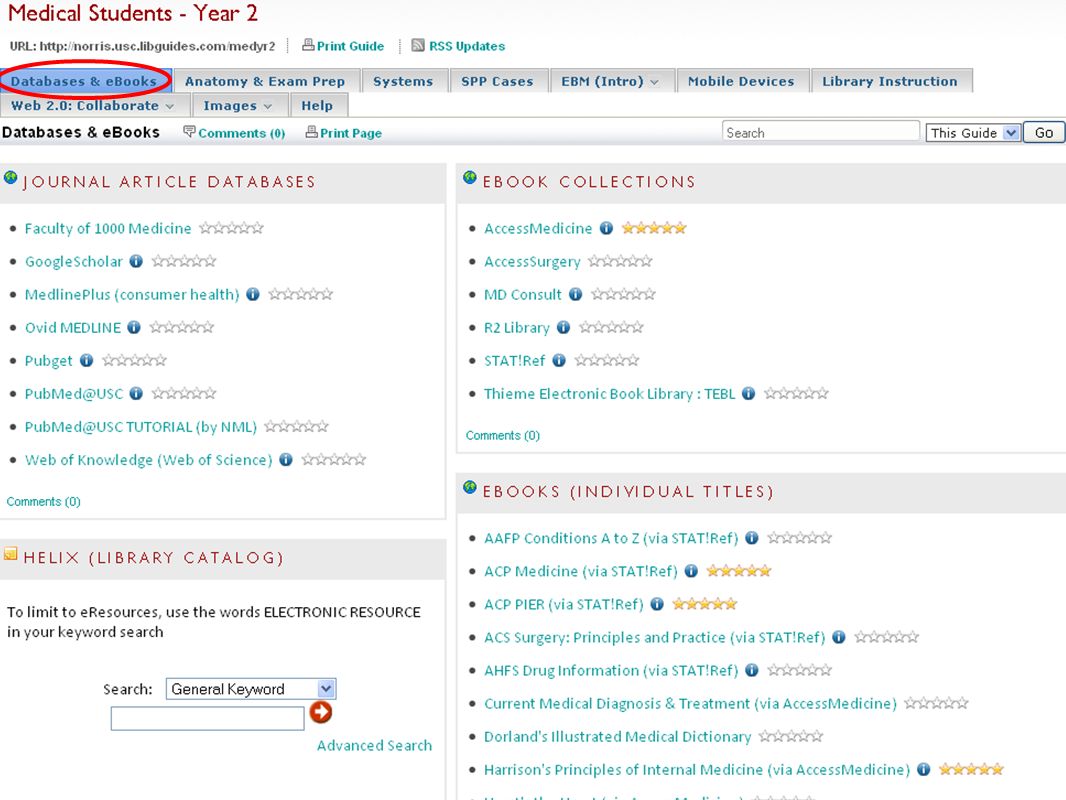
Task: Open the info icon beside ACP Medicine
Action: [x=691, y=571]
